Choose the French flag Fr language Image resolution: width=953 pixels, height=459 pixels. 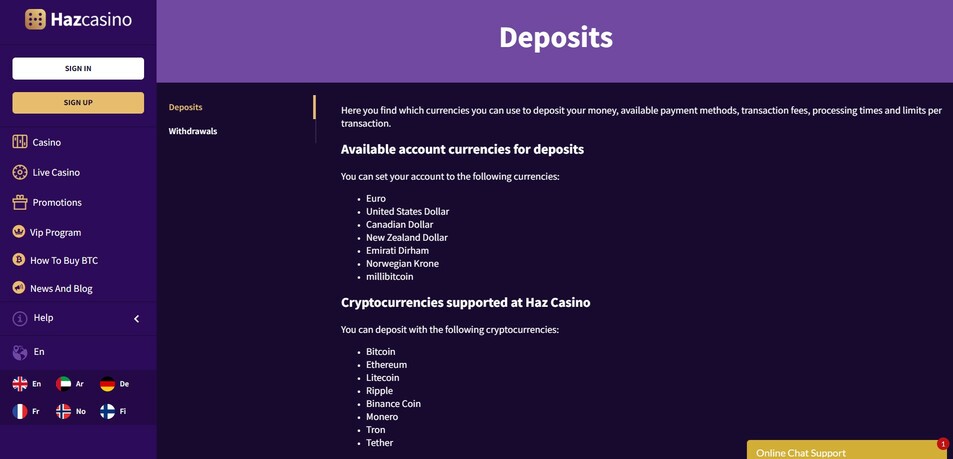coord(26,412)
